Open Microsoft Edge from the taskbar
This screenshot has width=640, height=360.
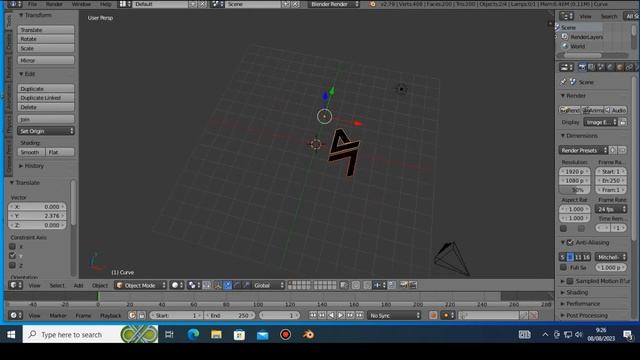click(x=193, y=335)
